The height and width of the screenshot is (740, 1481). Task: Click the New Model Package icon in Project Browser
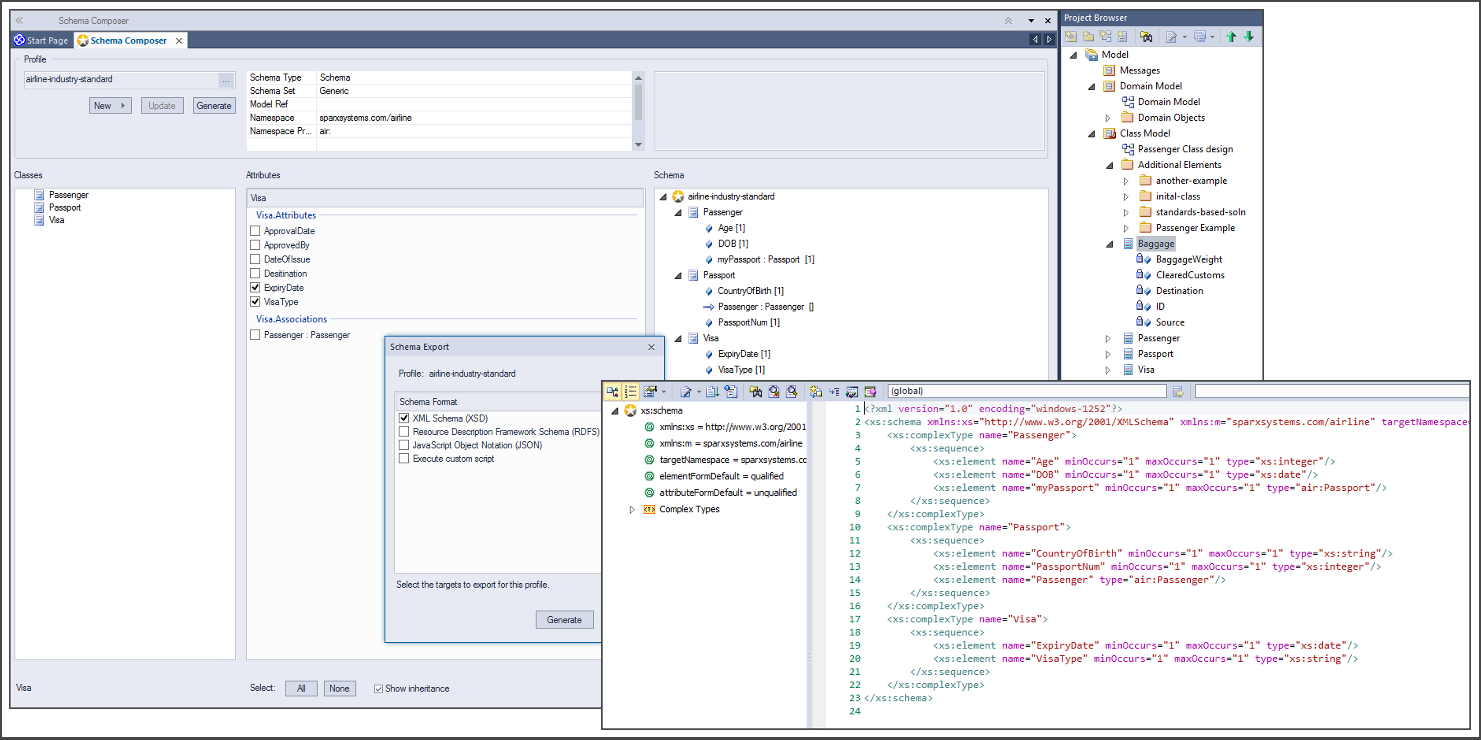click(x=1072, y=37)
